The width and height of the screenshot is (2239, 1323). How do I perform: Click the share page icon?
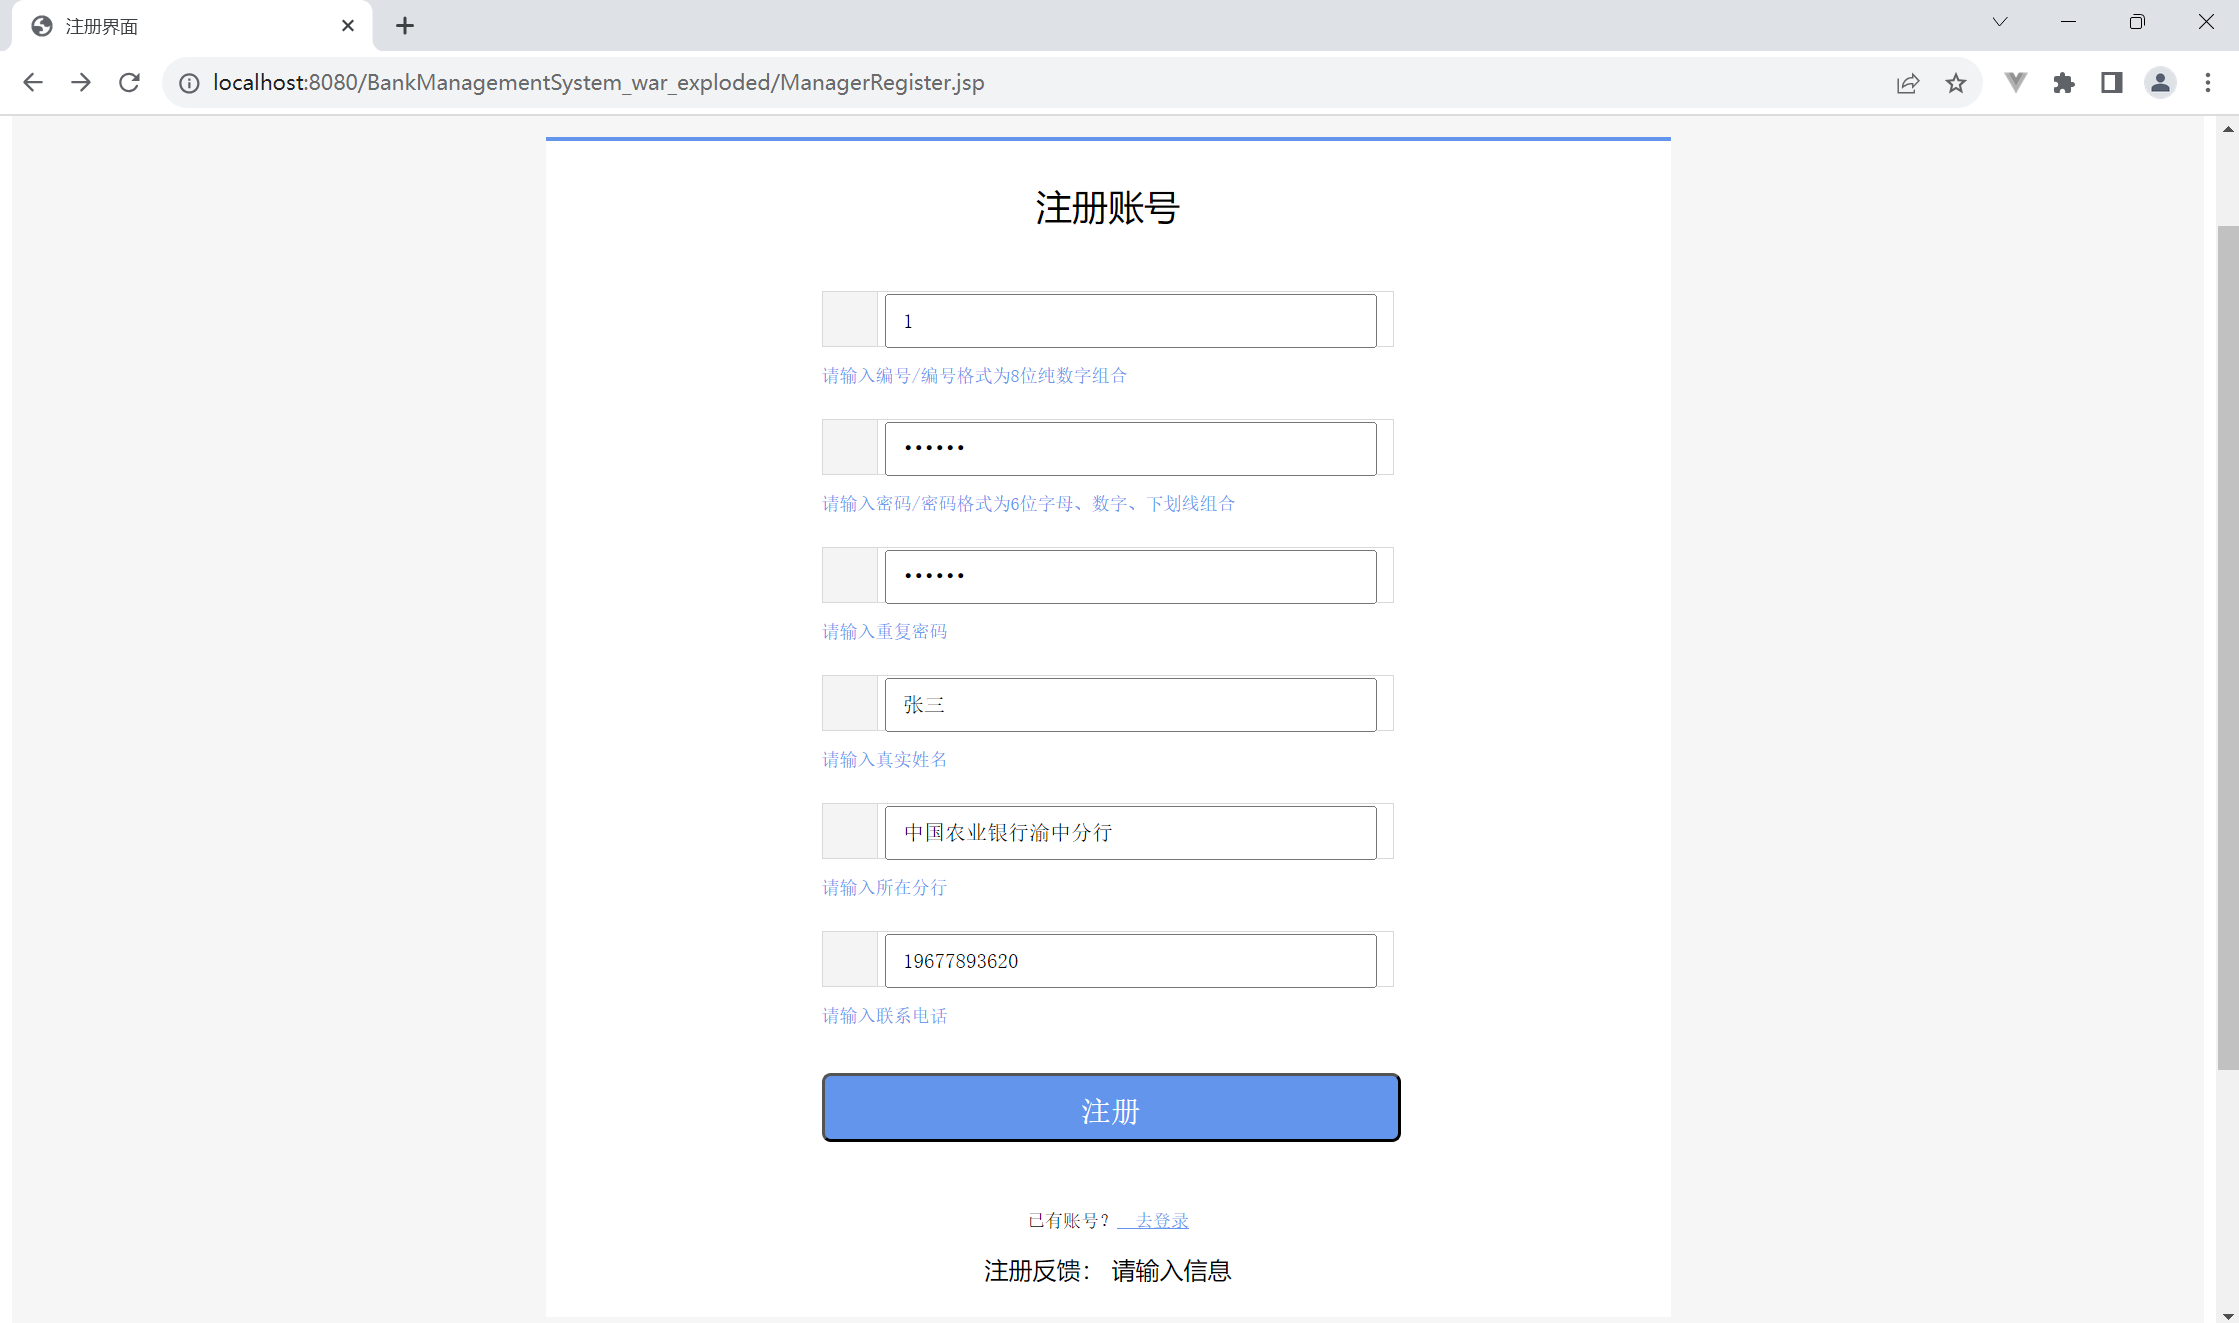tap(1907, 83)
